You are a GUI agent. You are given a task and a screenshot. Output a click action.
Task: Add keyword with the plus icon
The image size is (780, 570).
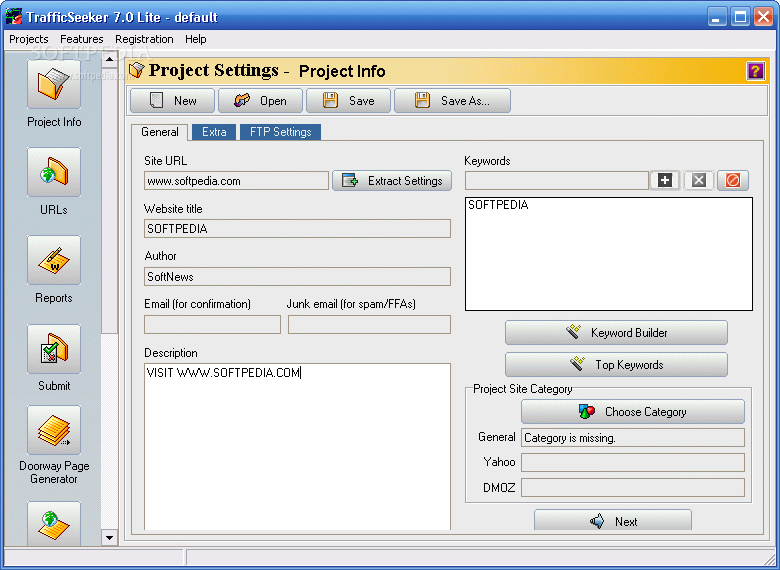coord(665,180)
